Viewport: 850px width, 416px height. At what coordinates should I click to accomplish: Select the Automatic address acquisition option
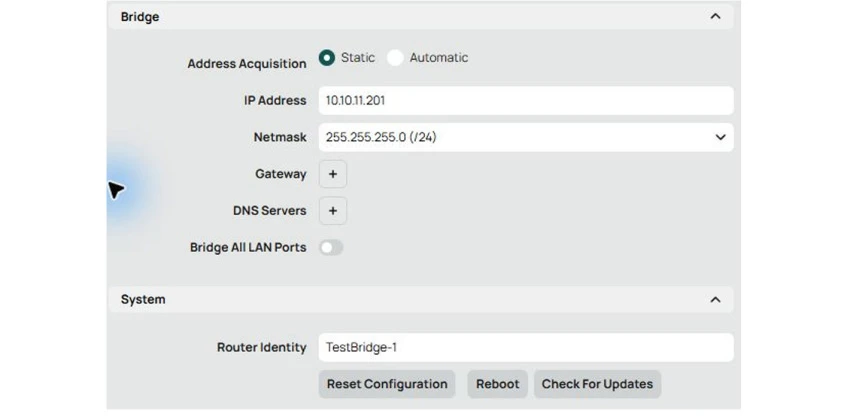[x=395, y=57]
